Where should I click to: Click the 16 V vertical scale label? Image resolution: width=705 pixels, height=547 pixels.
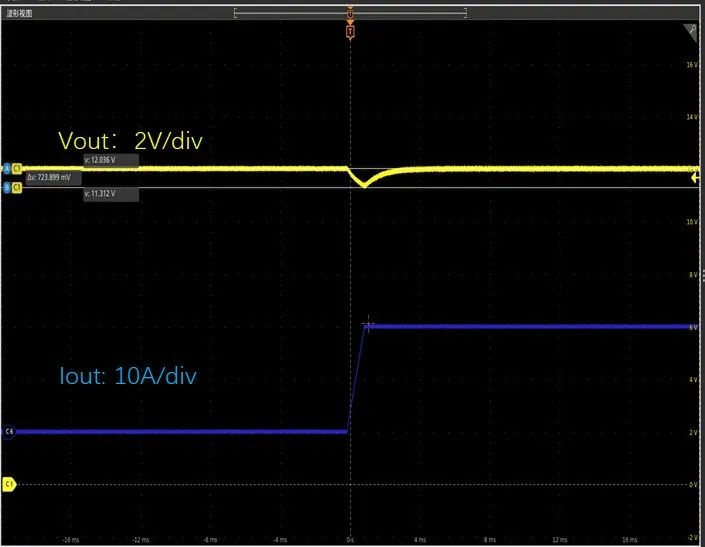(690, 65)
